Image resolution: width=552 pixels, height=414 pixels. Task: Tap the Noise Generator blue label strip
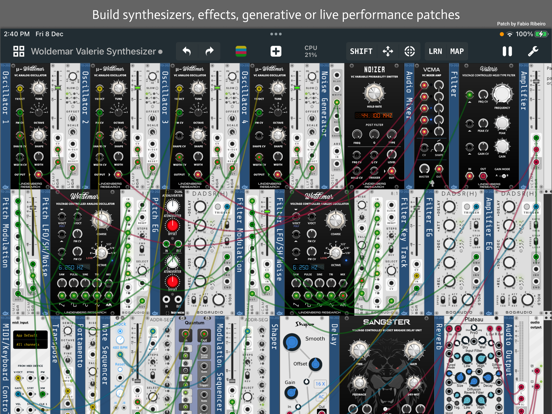(325, 126)
